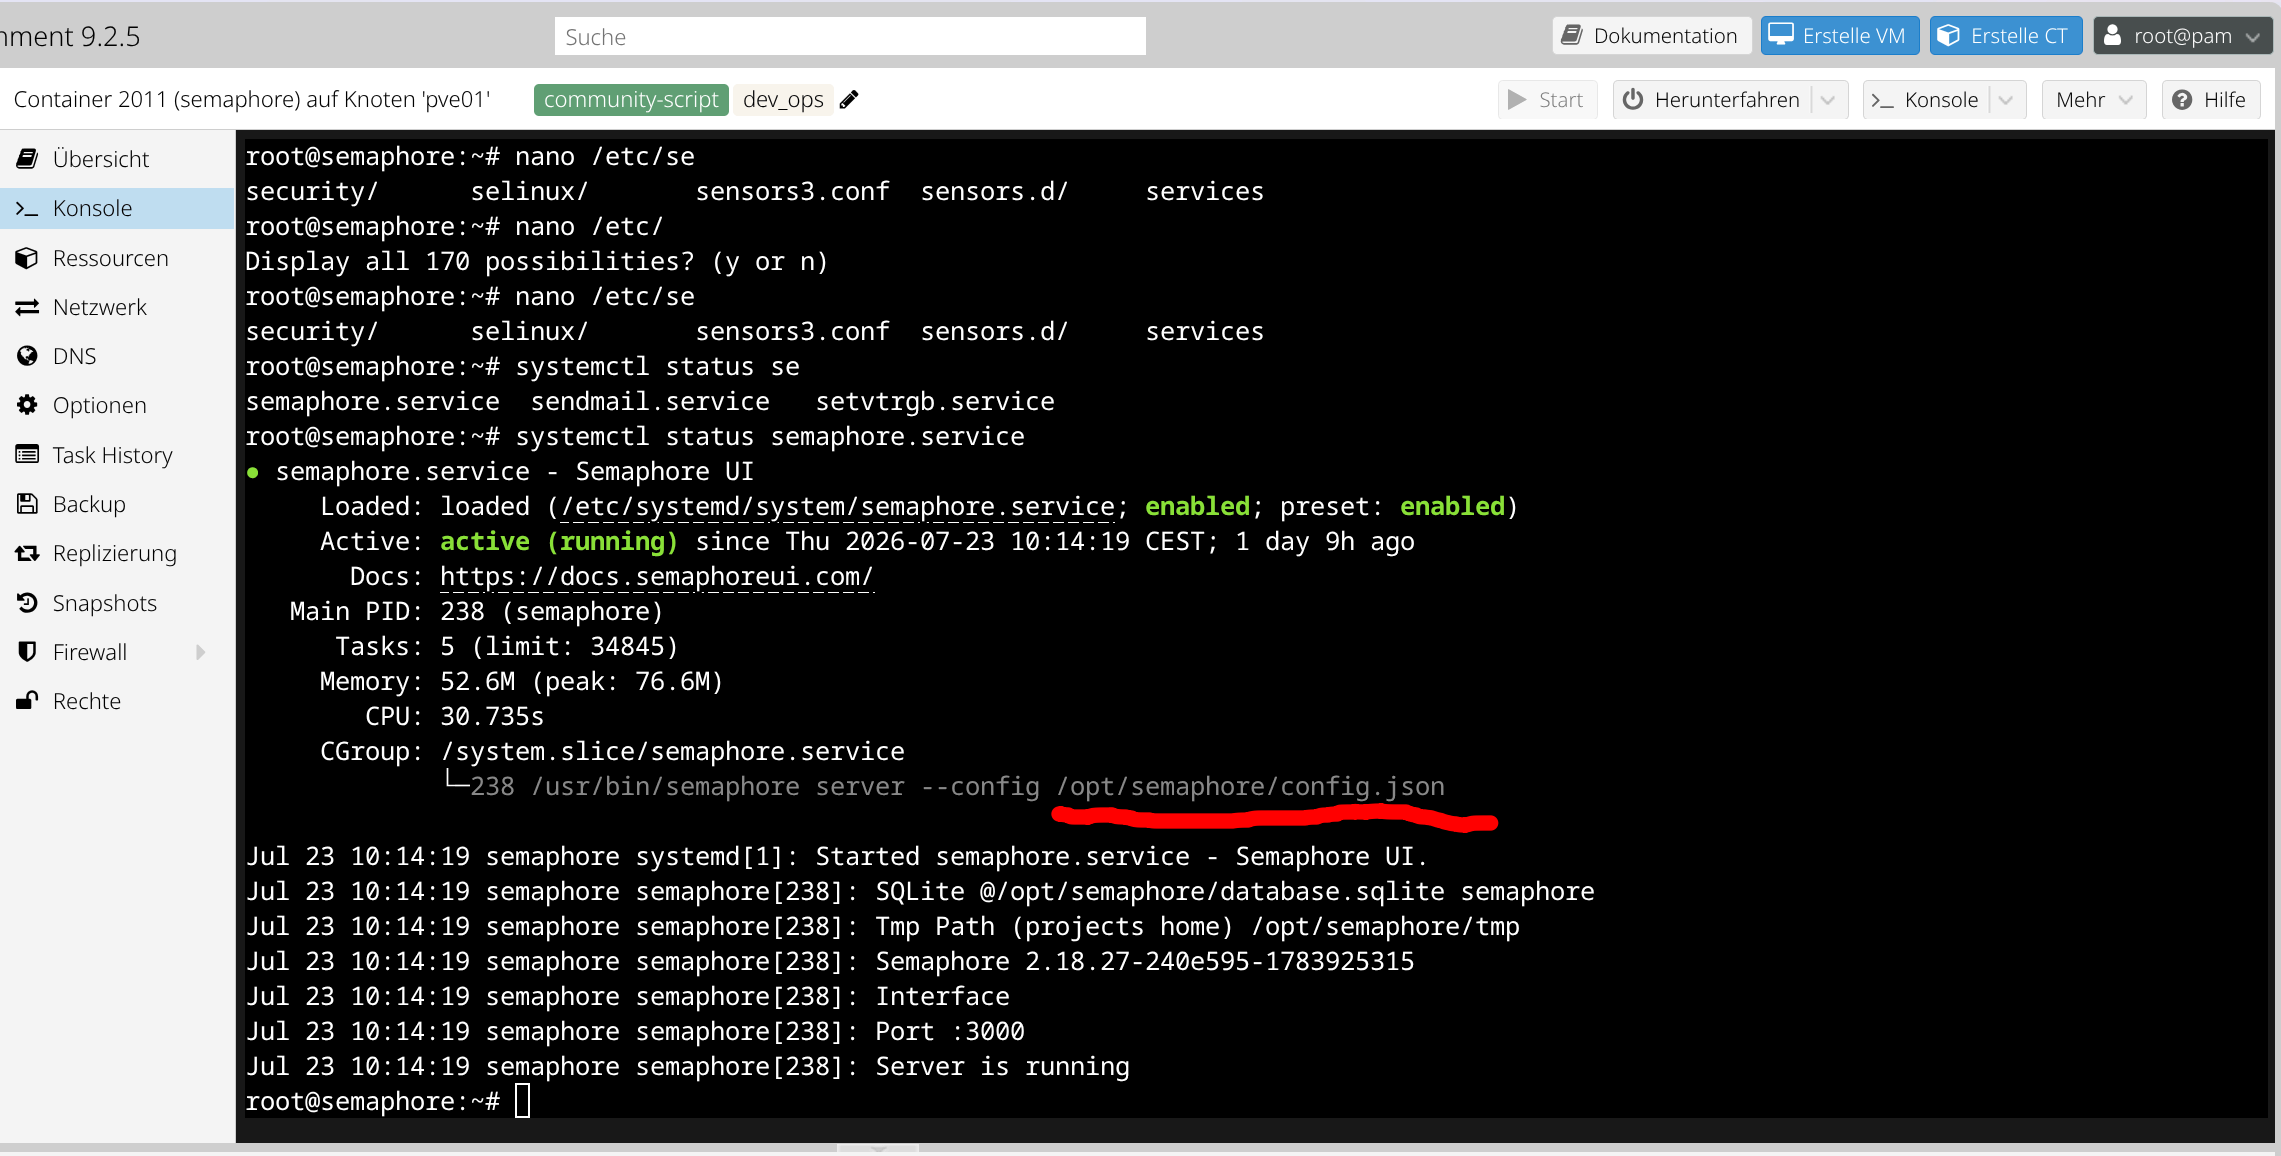The image size is (2281, 1156).
Task: Edit tags using the pencil icon
Action: click(849, 99)
